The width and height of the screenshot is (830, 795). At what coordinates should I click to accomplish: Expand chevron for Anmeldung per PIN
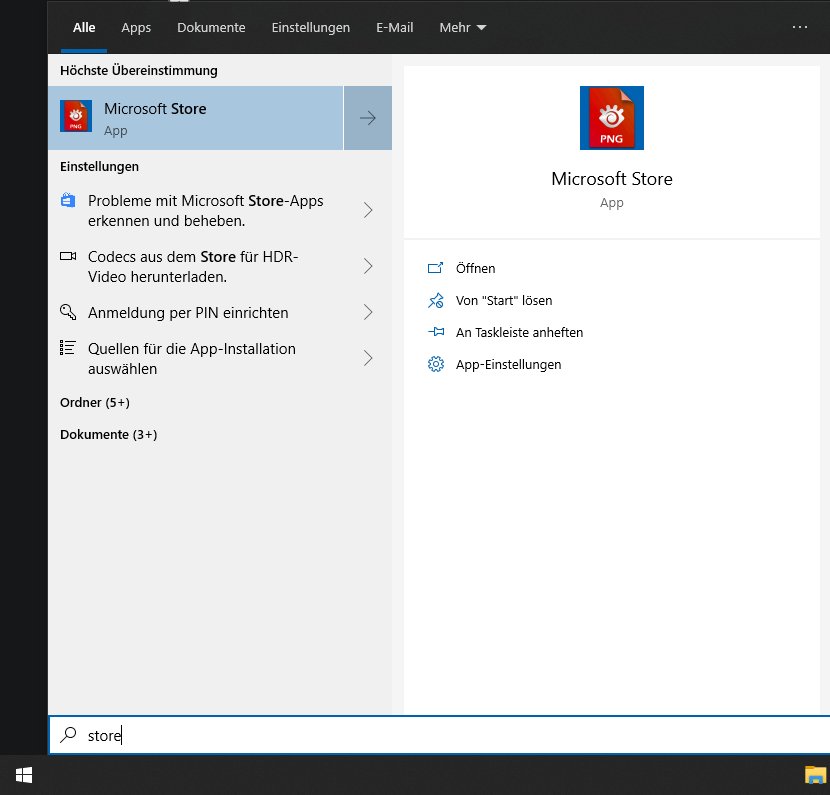click(368, 312)
